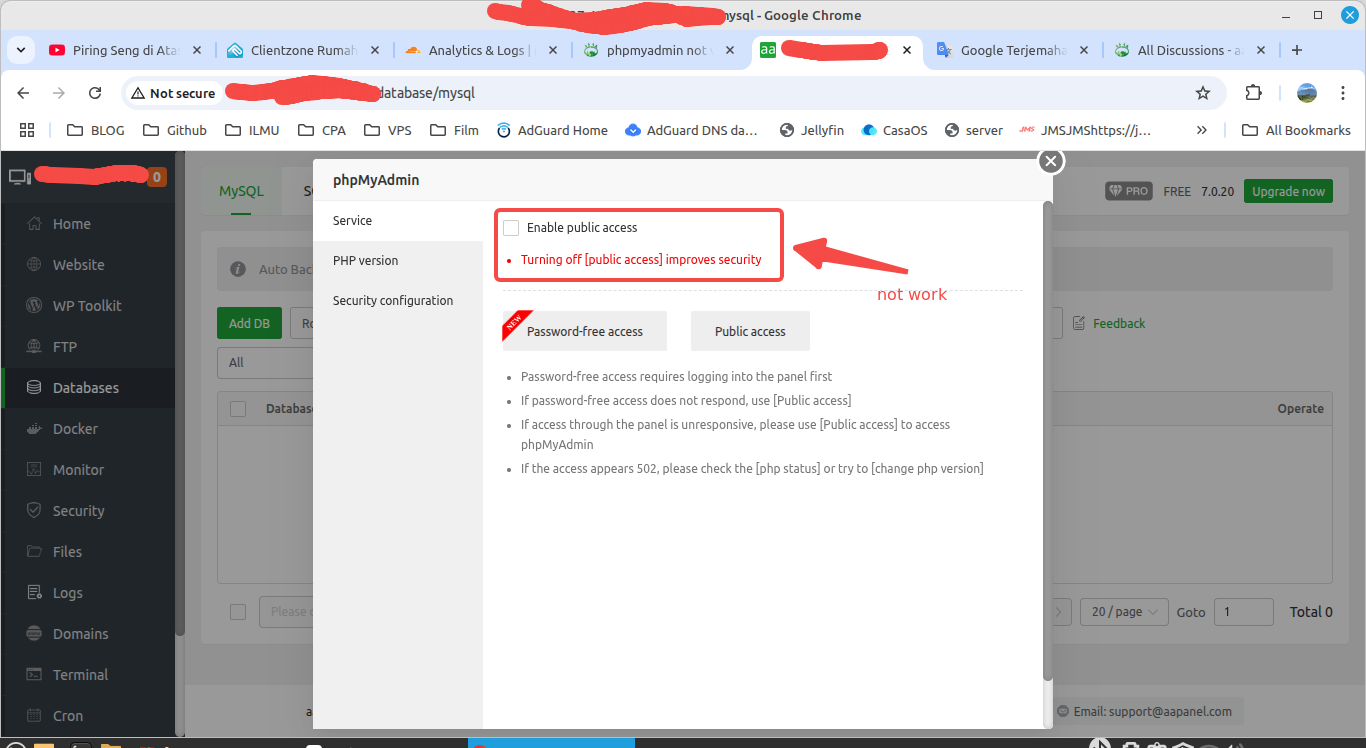Open the All Bookmarks folder

[x=1296, y=130]
